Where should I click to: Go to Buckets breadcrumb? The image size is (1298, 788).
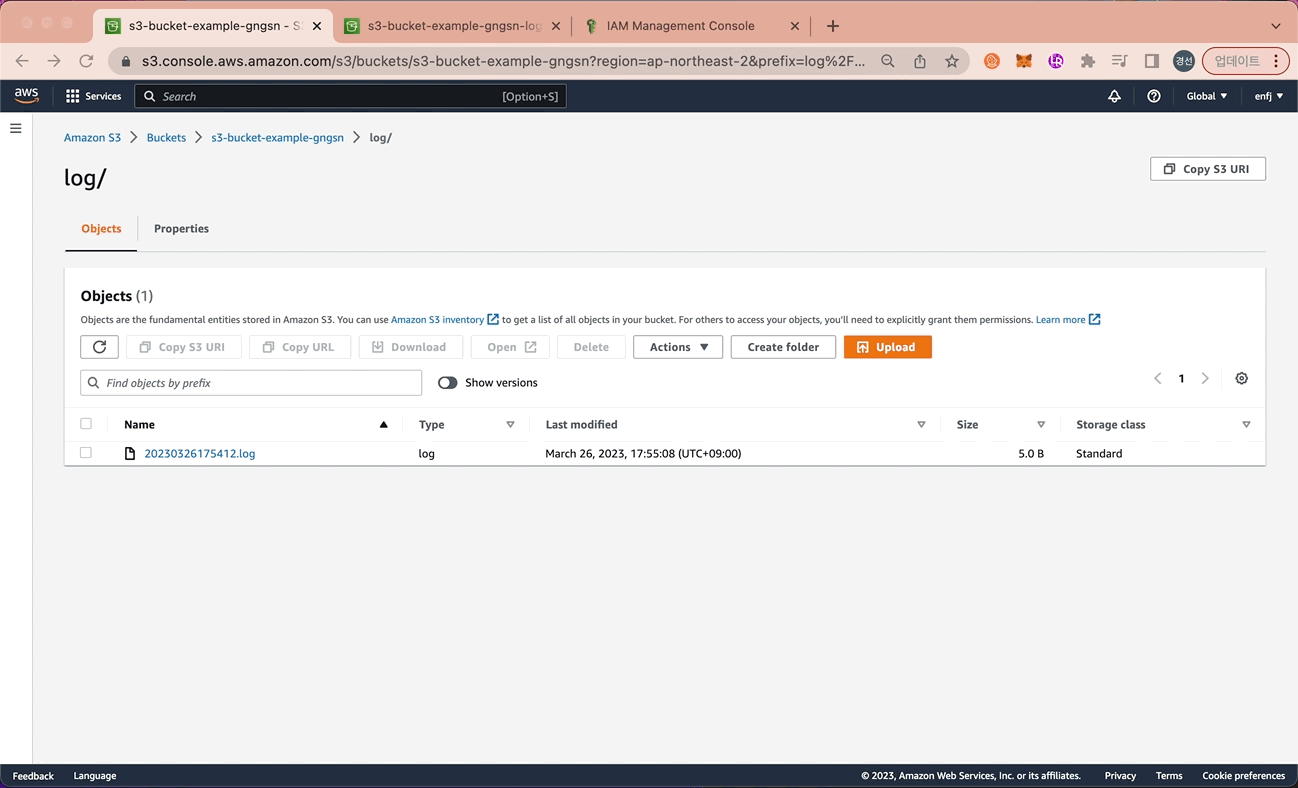(166, 137)
